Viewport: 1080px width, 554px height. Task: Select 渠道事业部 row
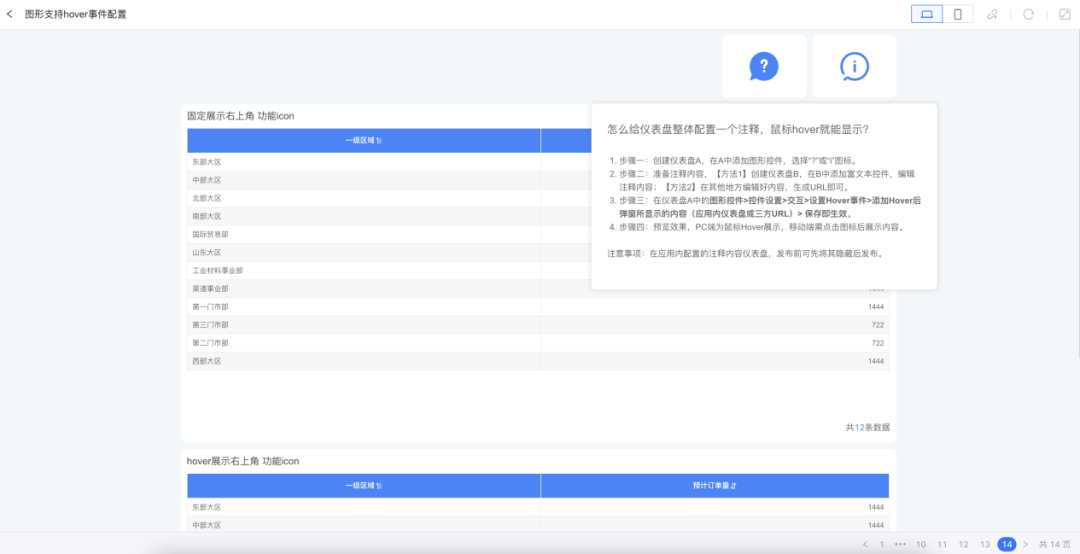tap(538, 289)
